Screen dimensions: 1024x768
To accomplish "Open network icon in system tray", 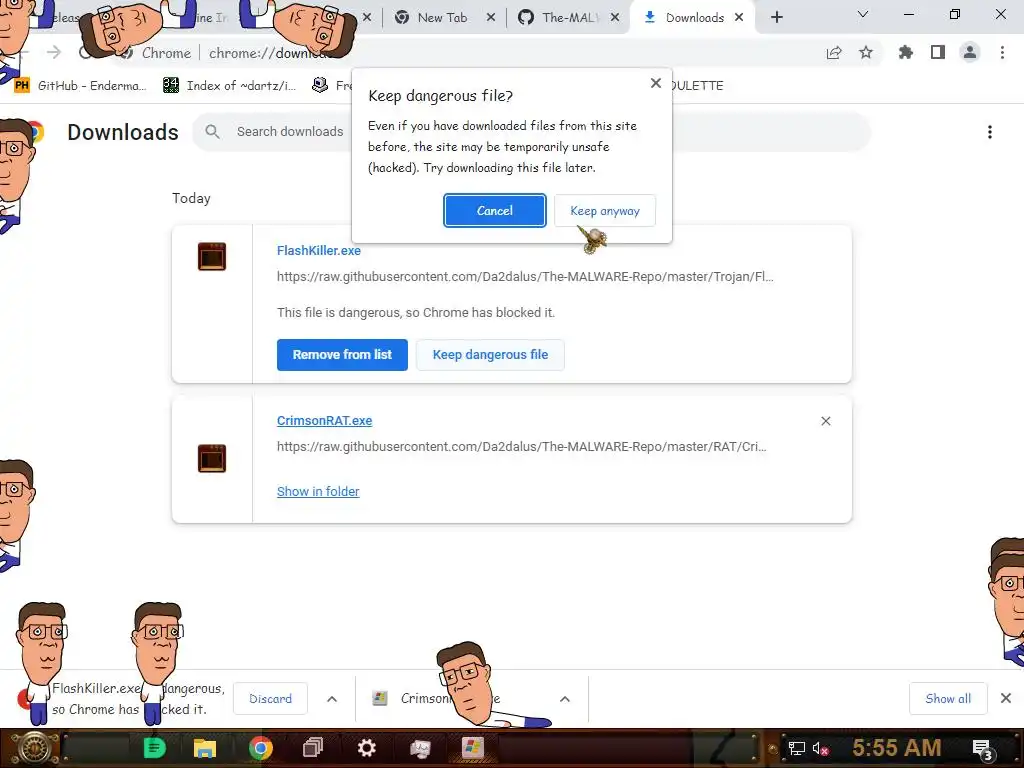I will [x=796, y=748].
